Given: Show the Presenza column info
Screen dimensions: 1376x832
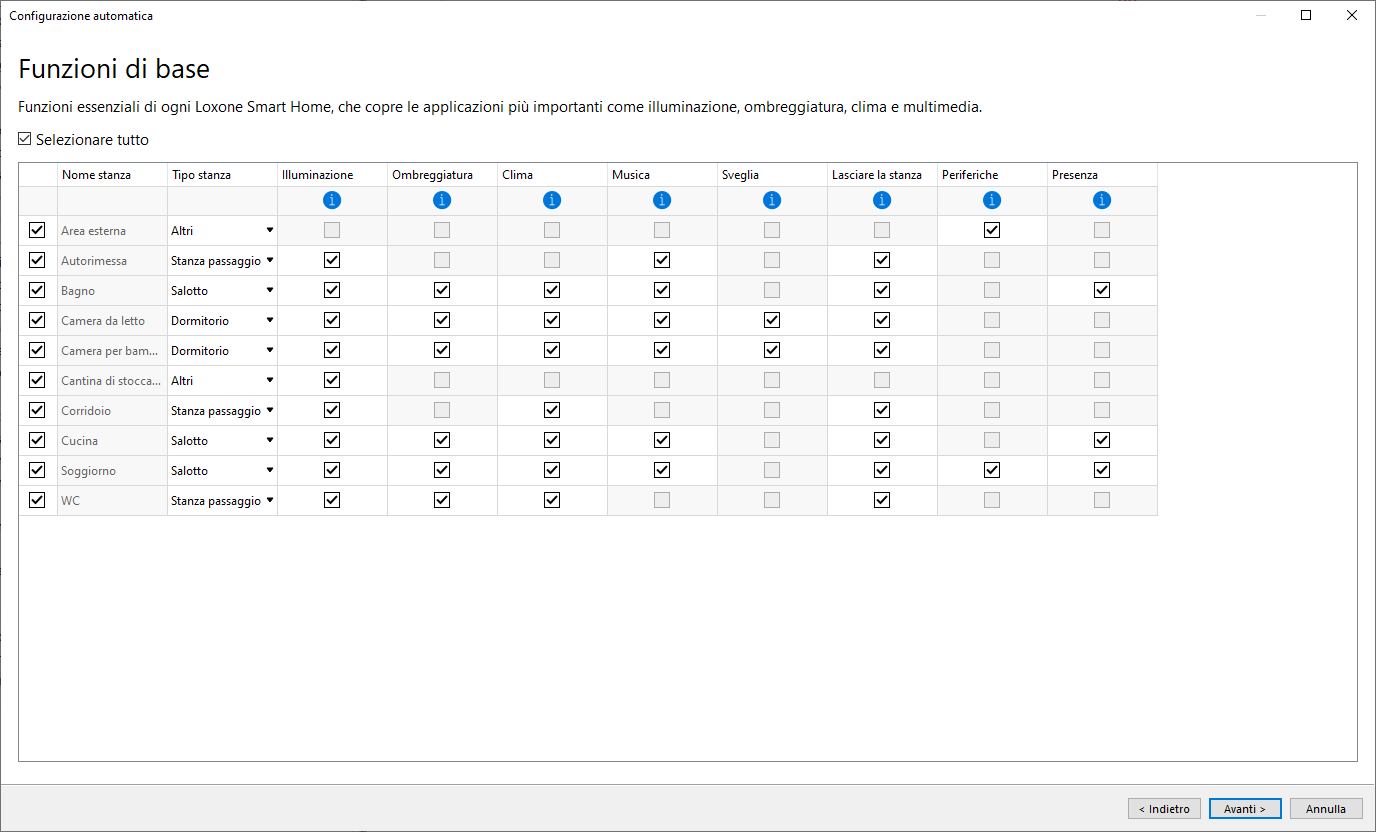Looking at the screenshot, I should coord(1102,200).
